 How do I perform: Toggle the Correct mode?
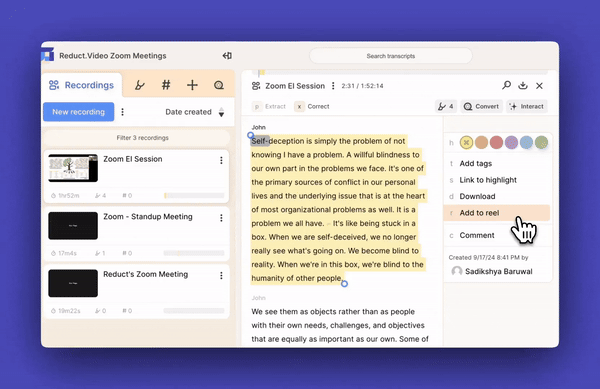pos(312,106)
